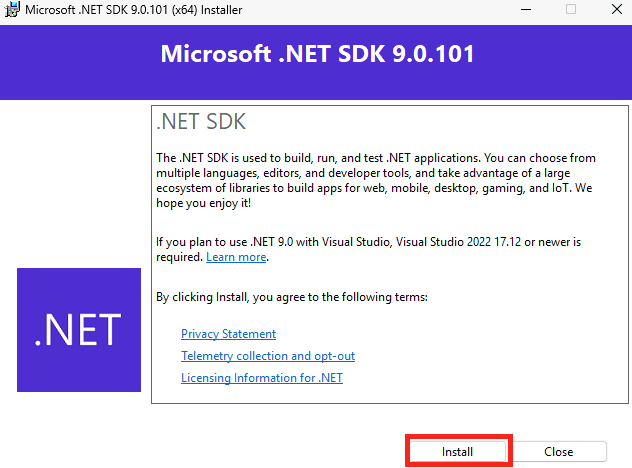This screenshot has width=632, height=468.
Task: Click the installer icon in the title bar
Action: pos(12,9)
